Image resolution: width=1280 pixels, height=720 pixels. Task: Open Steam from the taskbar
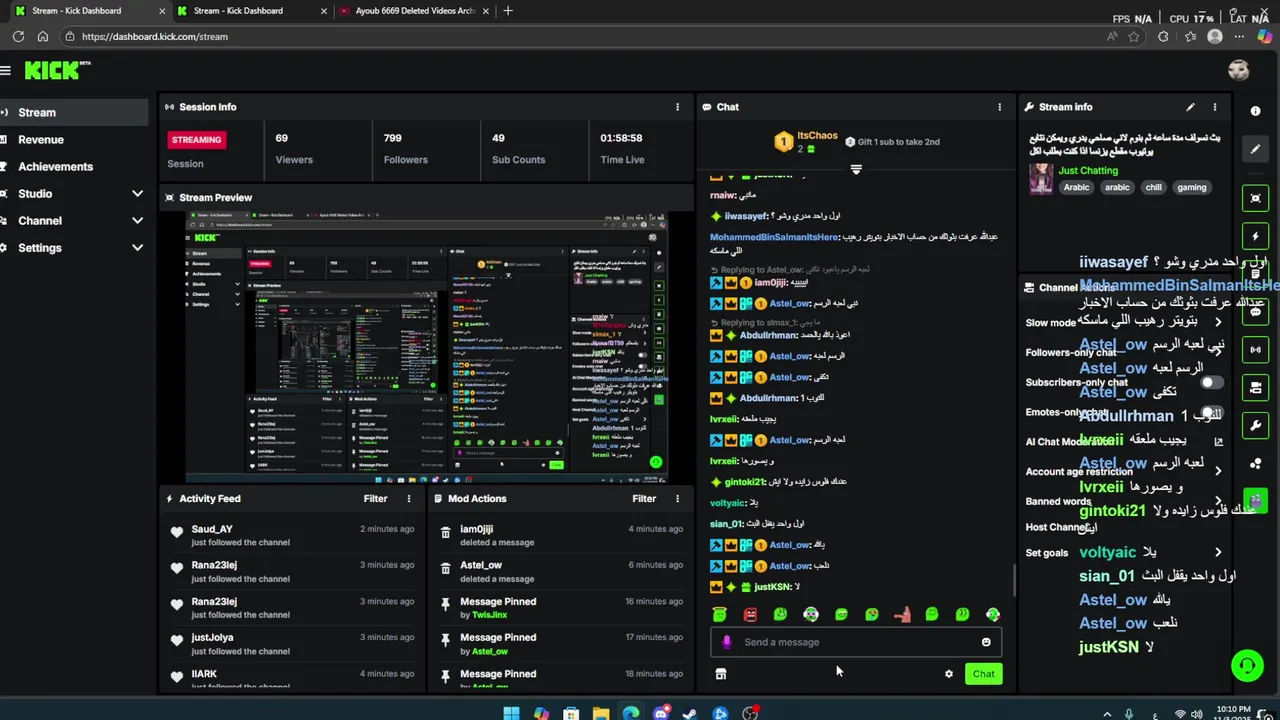pos(690,714)
